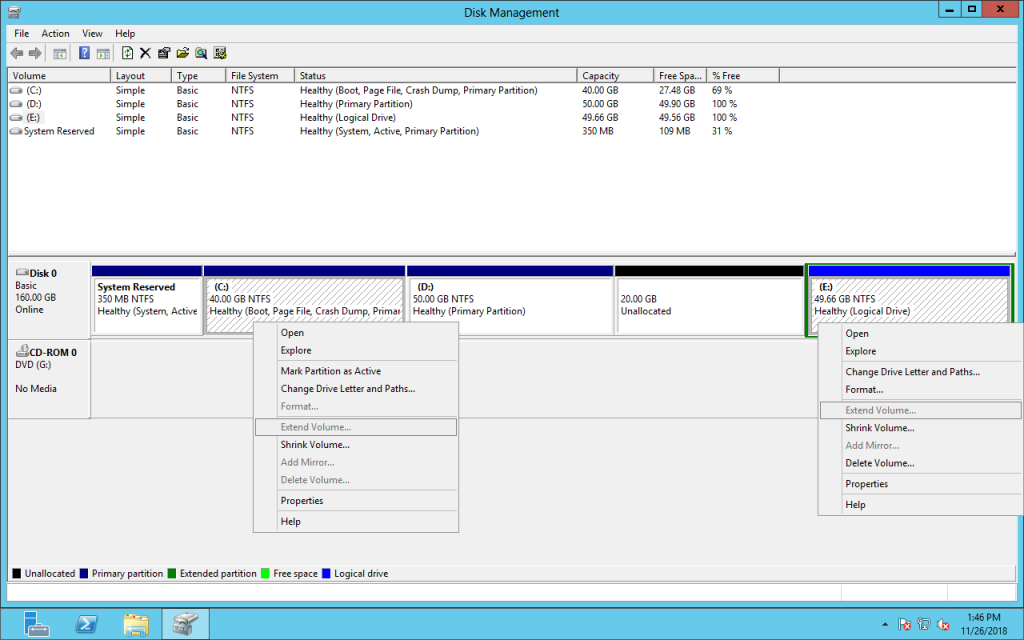
Task: Click the Delete (X) toolbar icon
Action: pyautogui.click(x=145, y=53)
